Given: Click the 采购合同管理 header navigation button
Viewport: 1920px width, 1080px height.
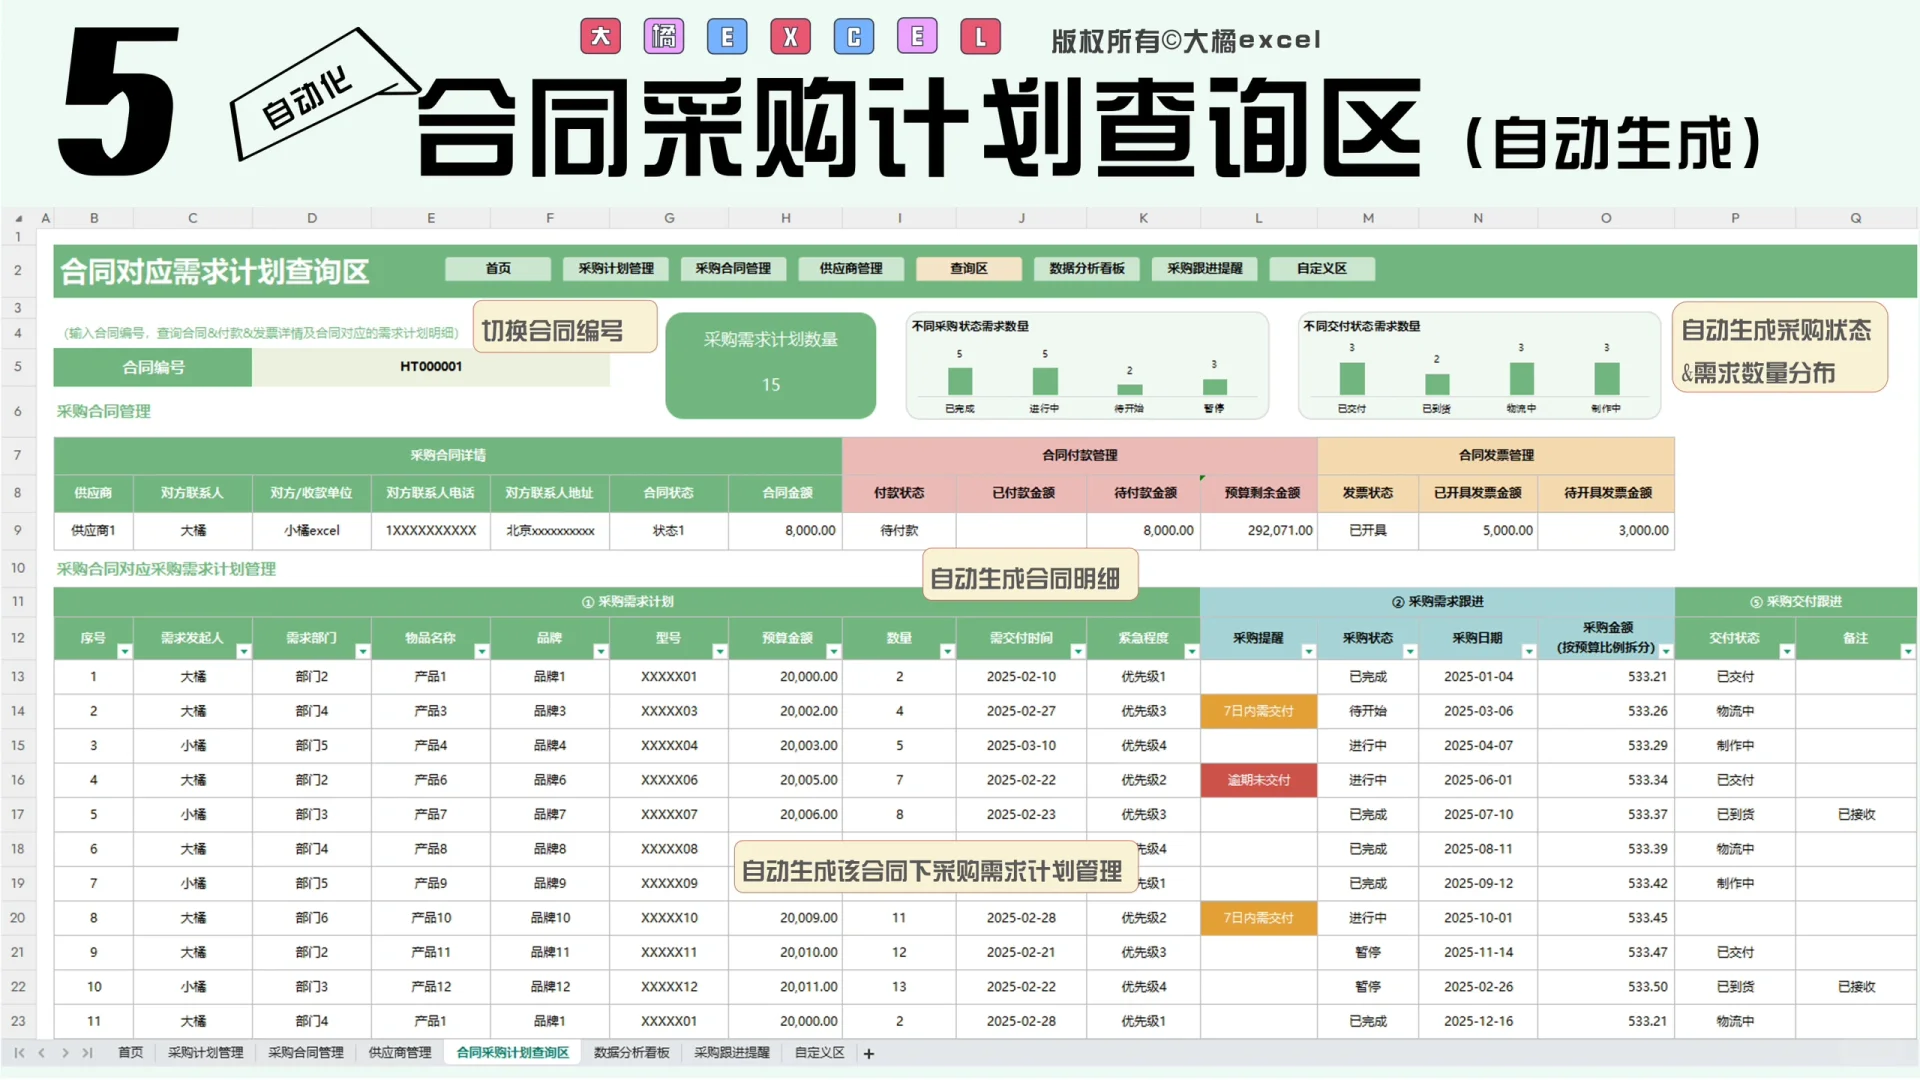Looking at the screenshot, I should (733, 269).
